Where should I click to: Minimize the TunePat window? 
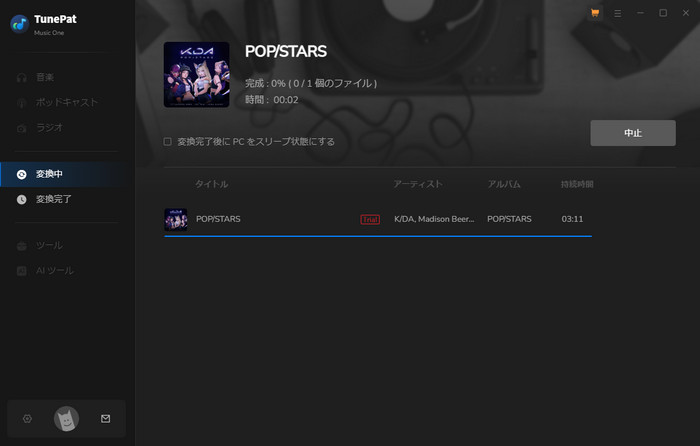coord(641,13)
